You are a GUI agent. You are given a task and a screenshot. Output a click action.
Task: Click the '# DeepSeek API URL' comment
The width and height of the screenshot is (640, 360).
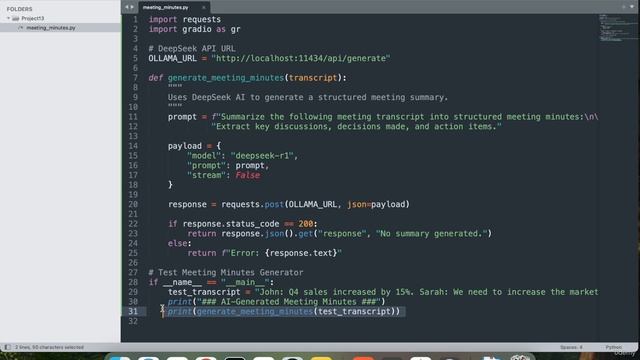pos(192,49)
